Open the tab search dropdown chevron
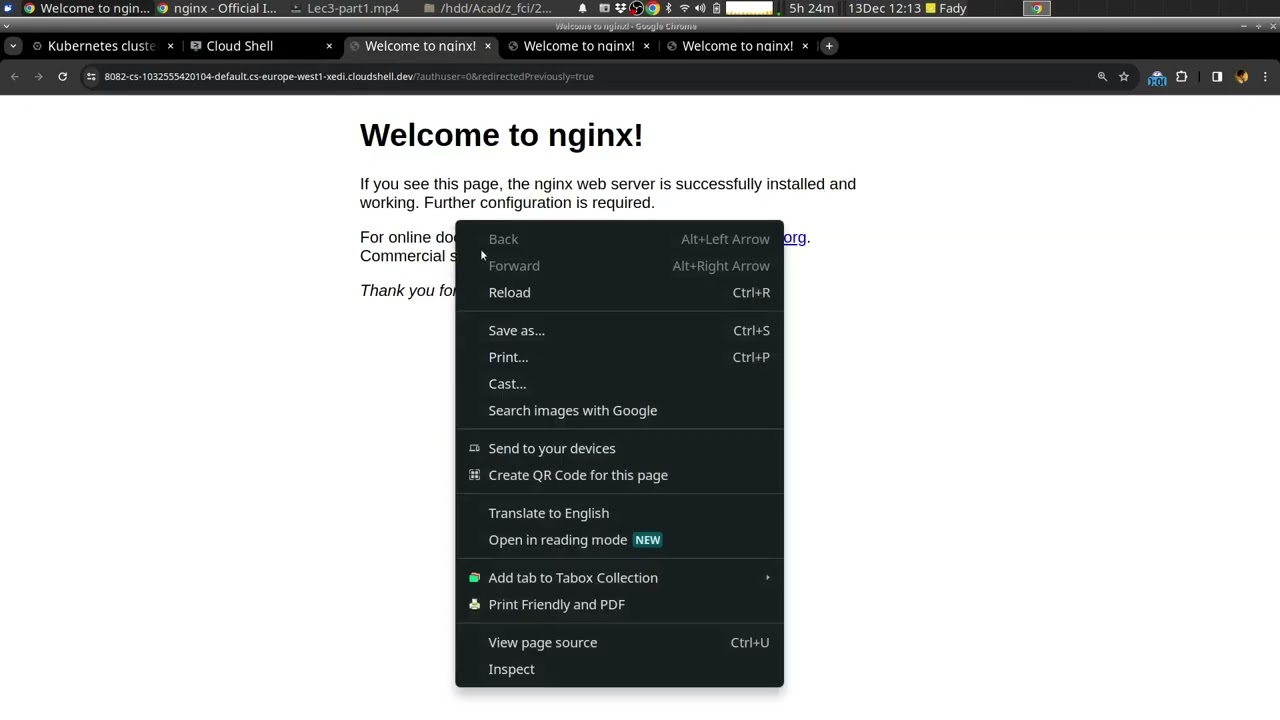Image resolution: width=1280 pixels, height=720 pixels. click(x=13, y=46)
